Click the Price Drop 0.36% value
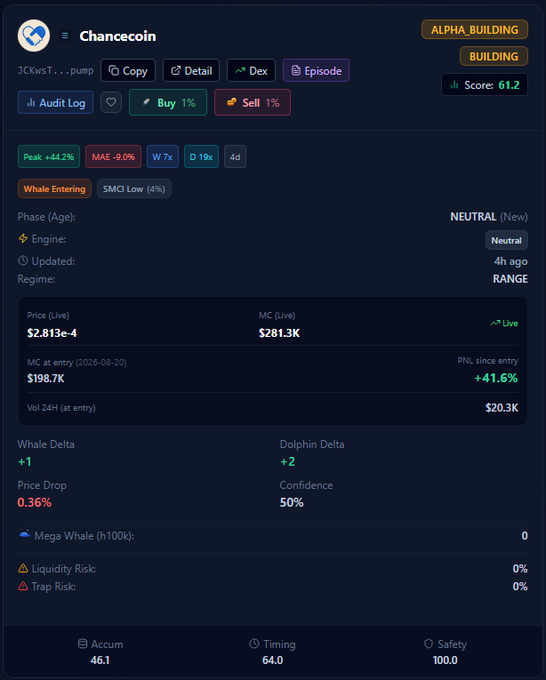 coord(34,502)
